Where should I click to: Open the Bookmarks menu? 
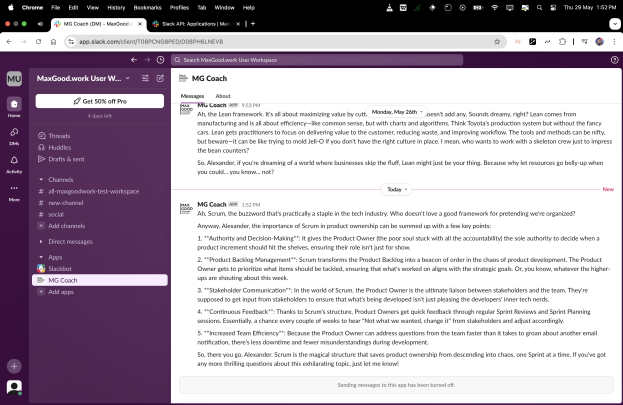(147, 8)
